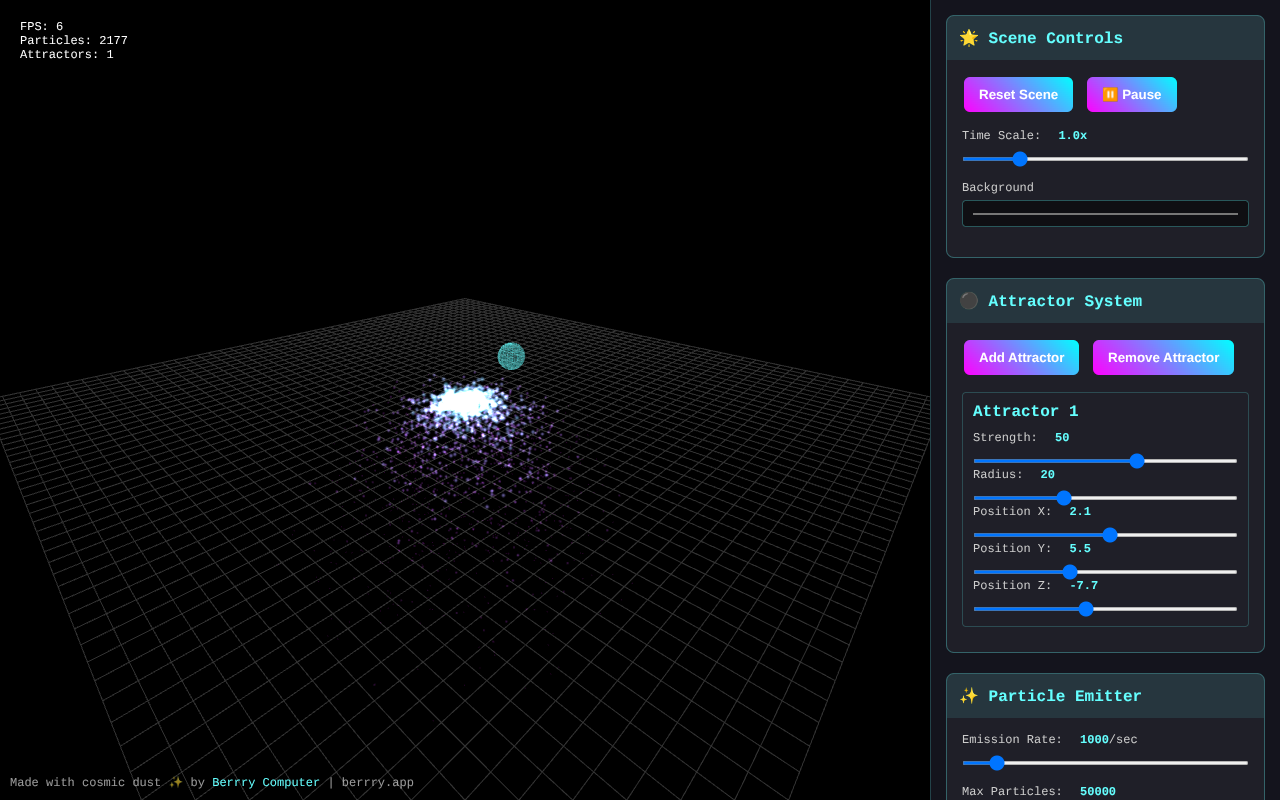This screenshot has height=800, width=1280.
Task: Click the Time Scale slider handle
Action: [1020, 159]
